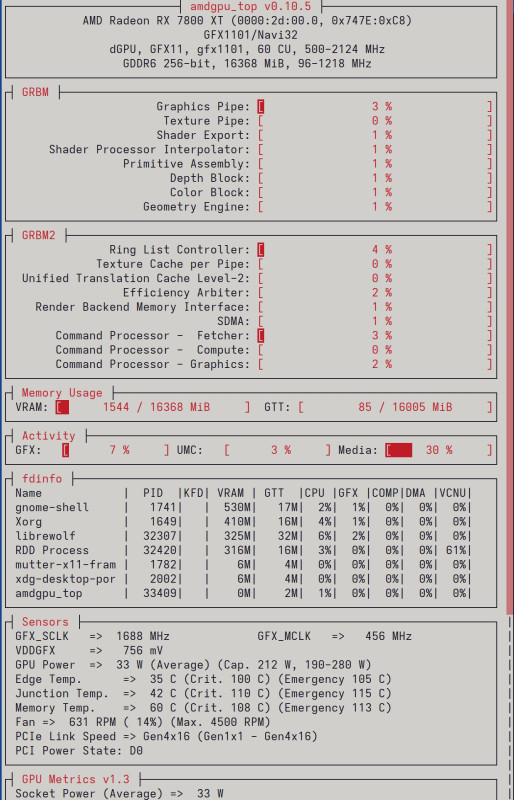Click the VDDGFX 756 mV reading
The height and width of the screenshot is (800, 514).
tap(89, 650)
